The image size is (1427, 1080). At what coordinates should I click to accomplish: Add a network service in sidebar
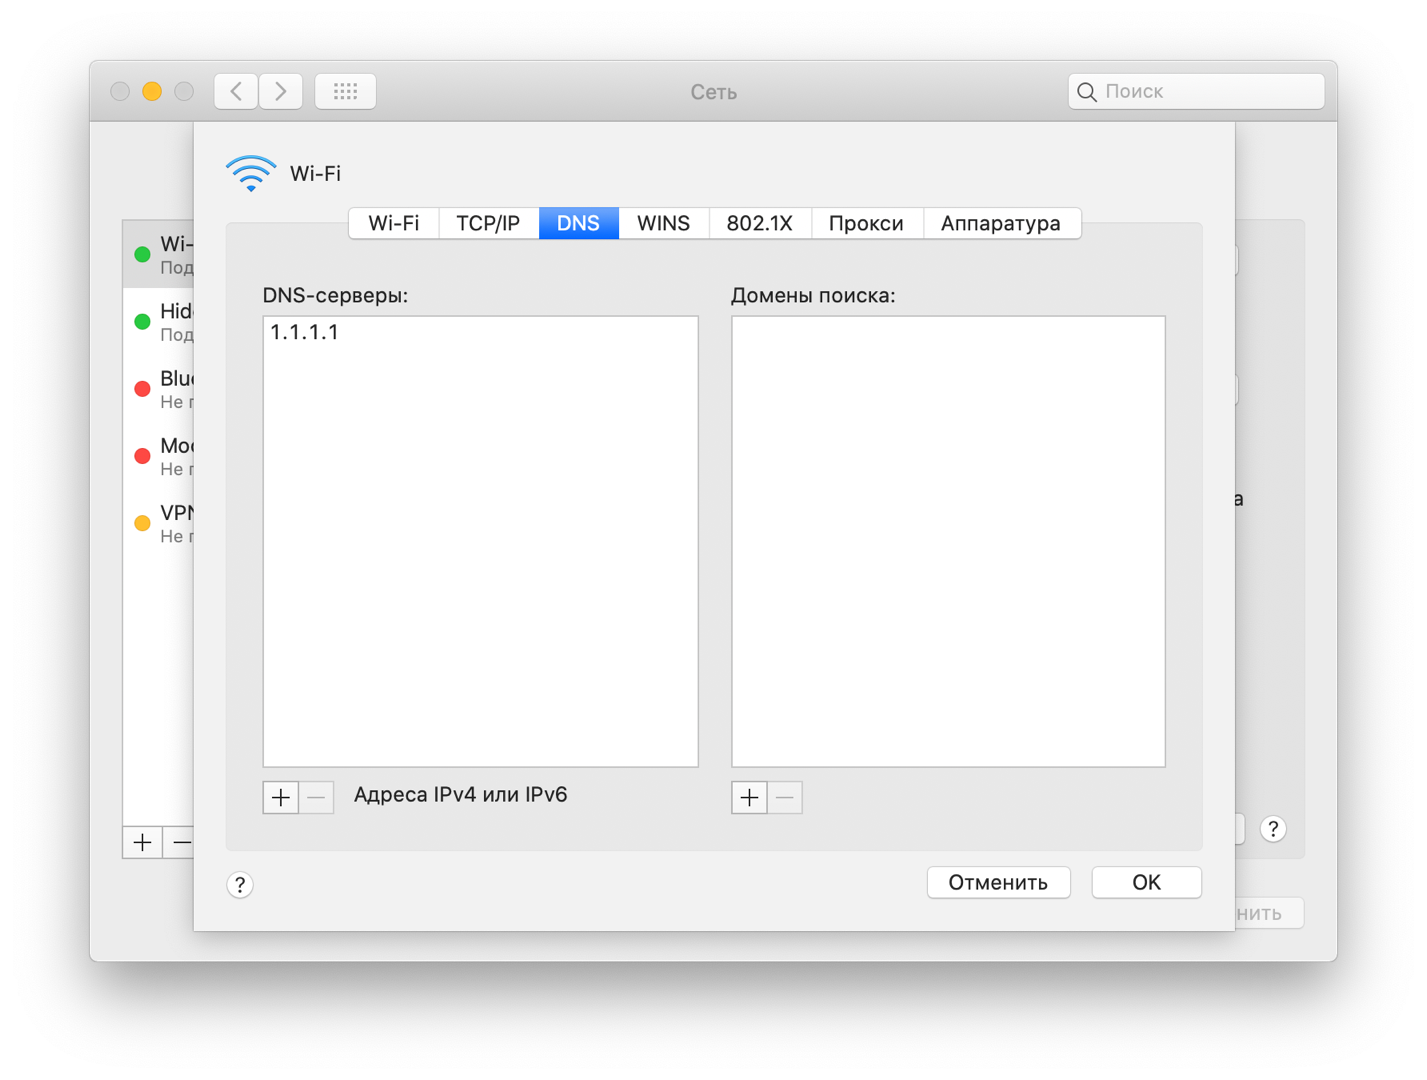tap(142, 842)
